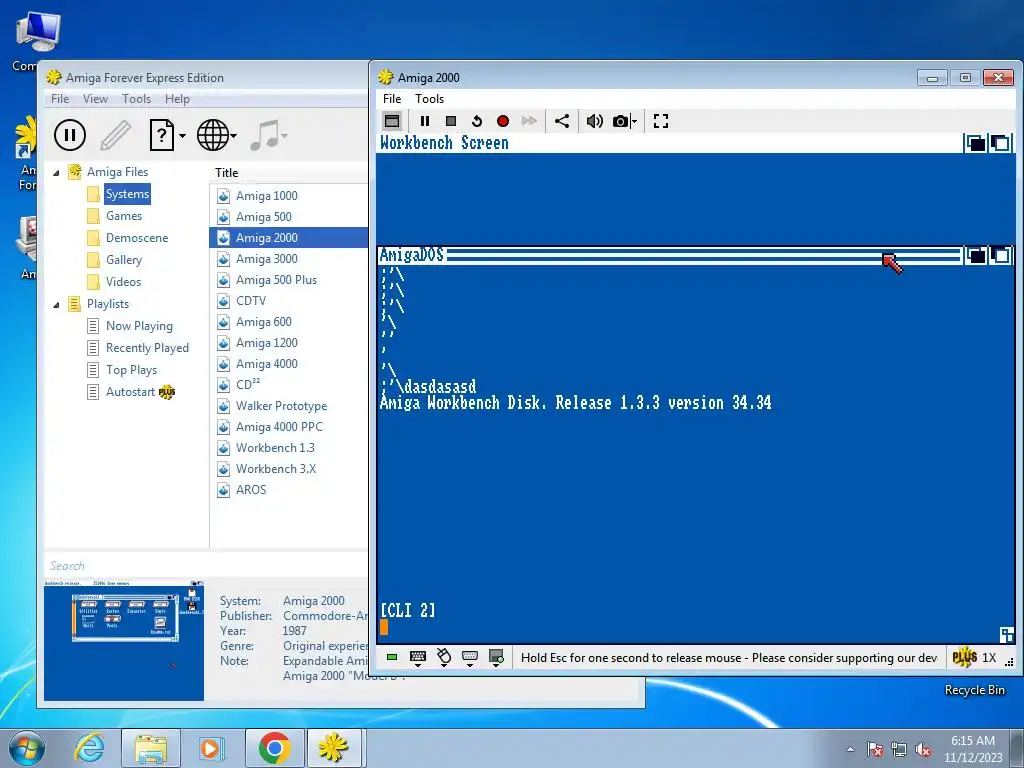This screenshot has width=1024, height=768.
Task: Select Amiga 600 in the title list
Action: point(264,321)
